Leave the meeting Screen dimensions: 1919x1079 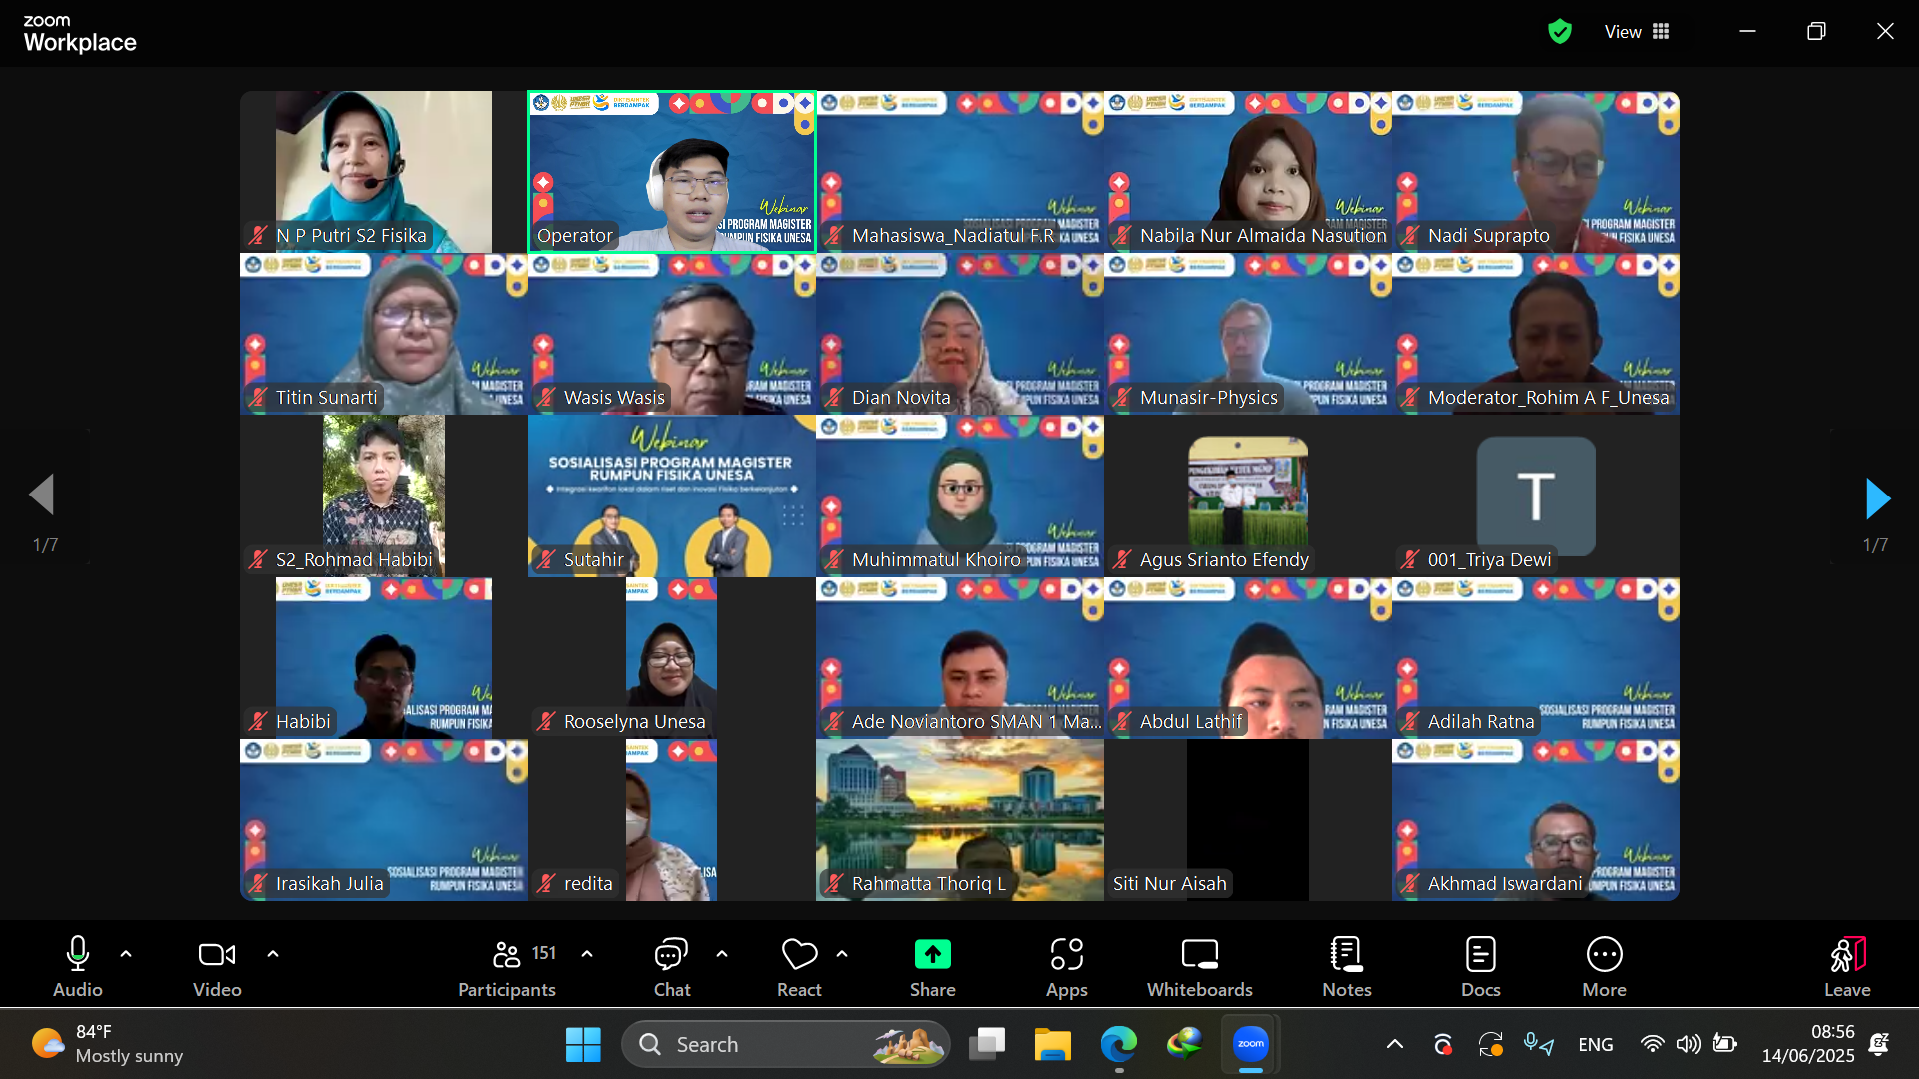[1846, 966]
